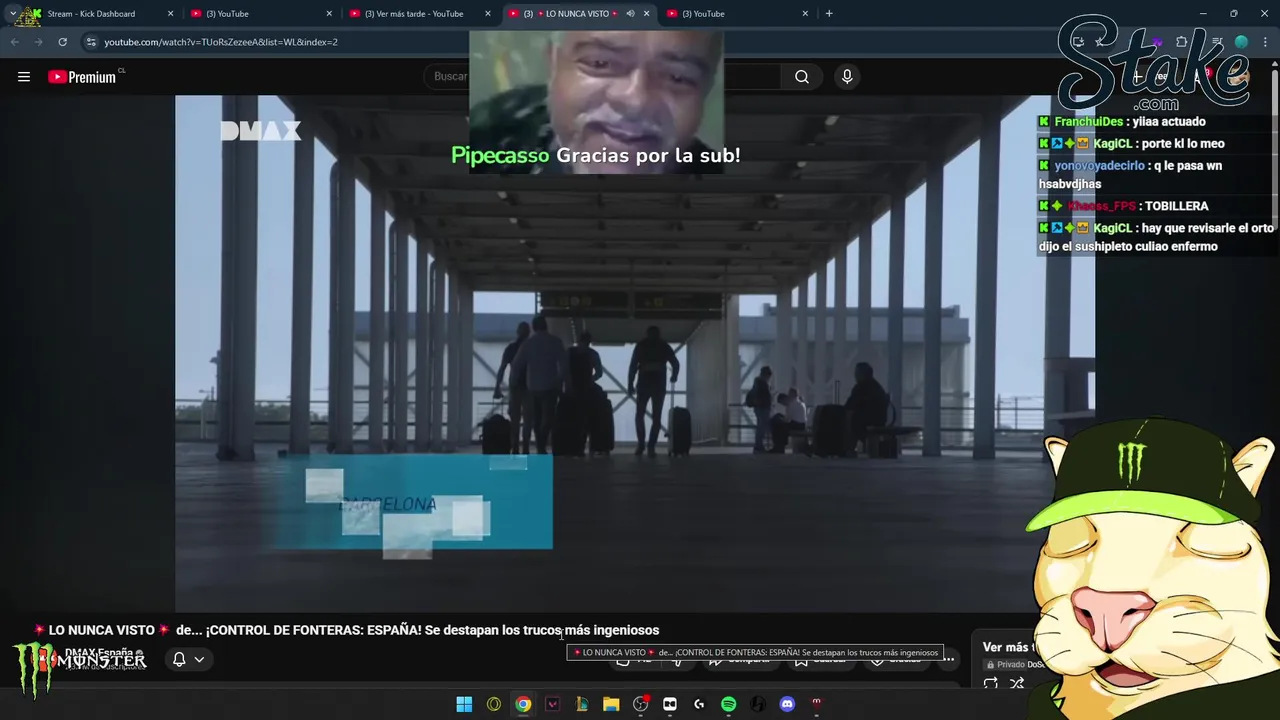Open the tab search chevron
1280x720 pixels.
pos(13,14)
